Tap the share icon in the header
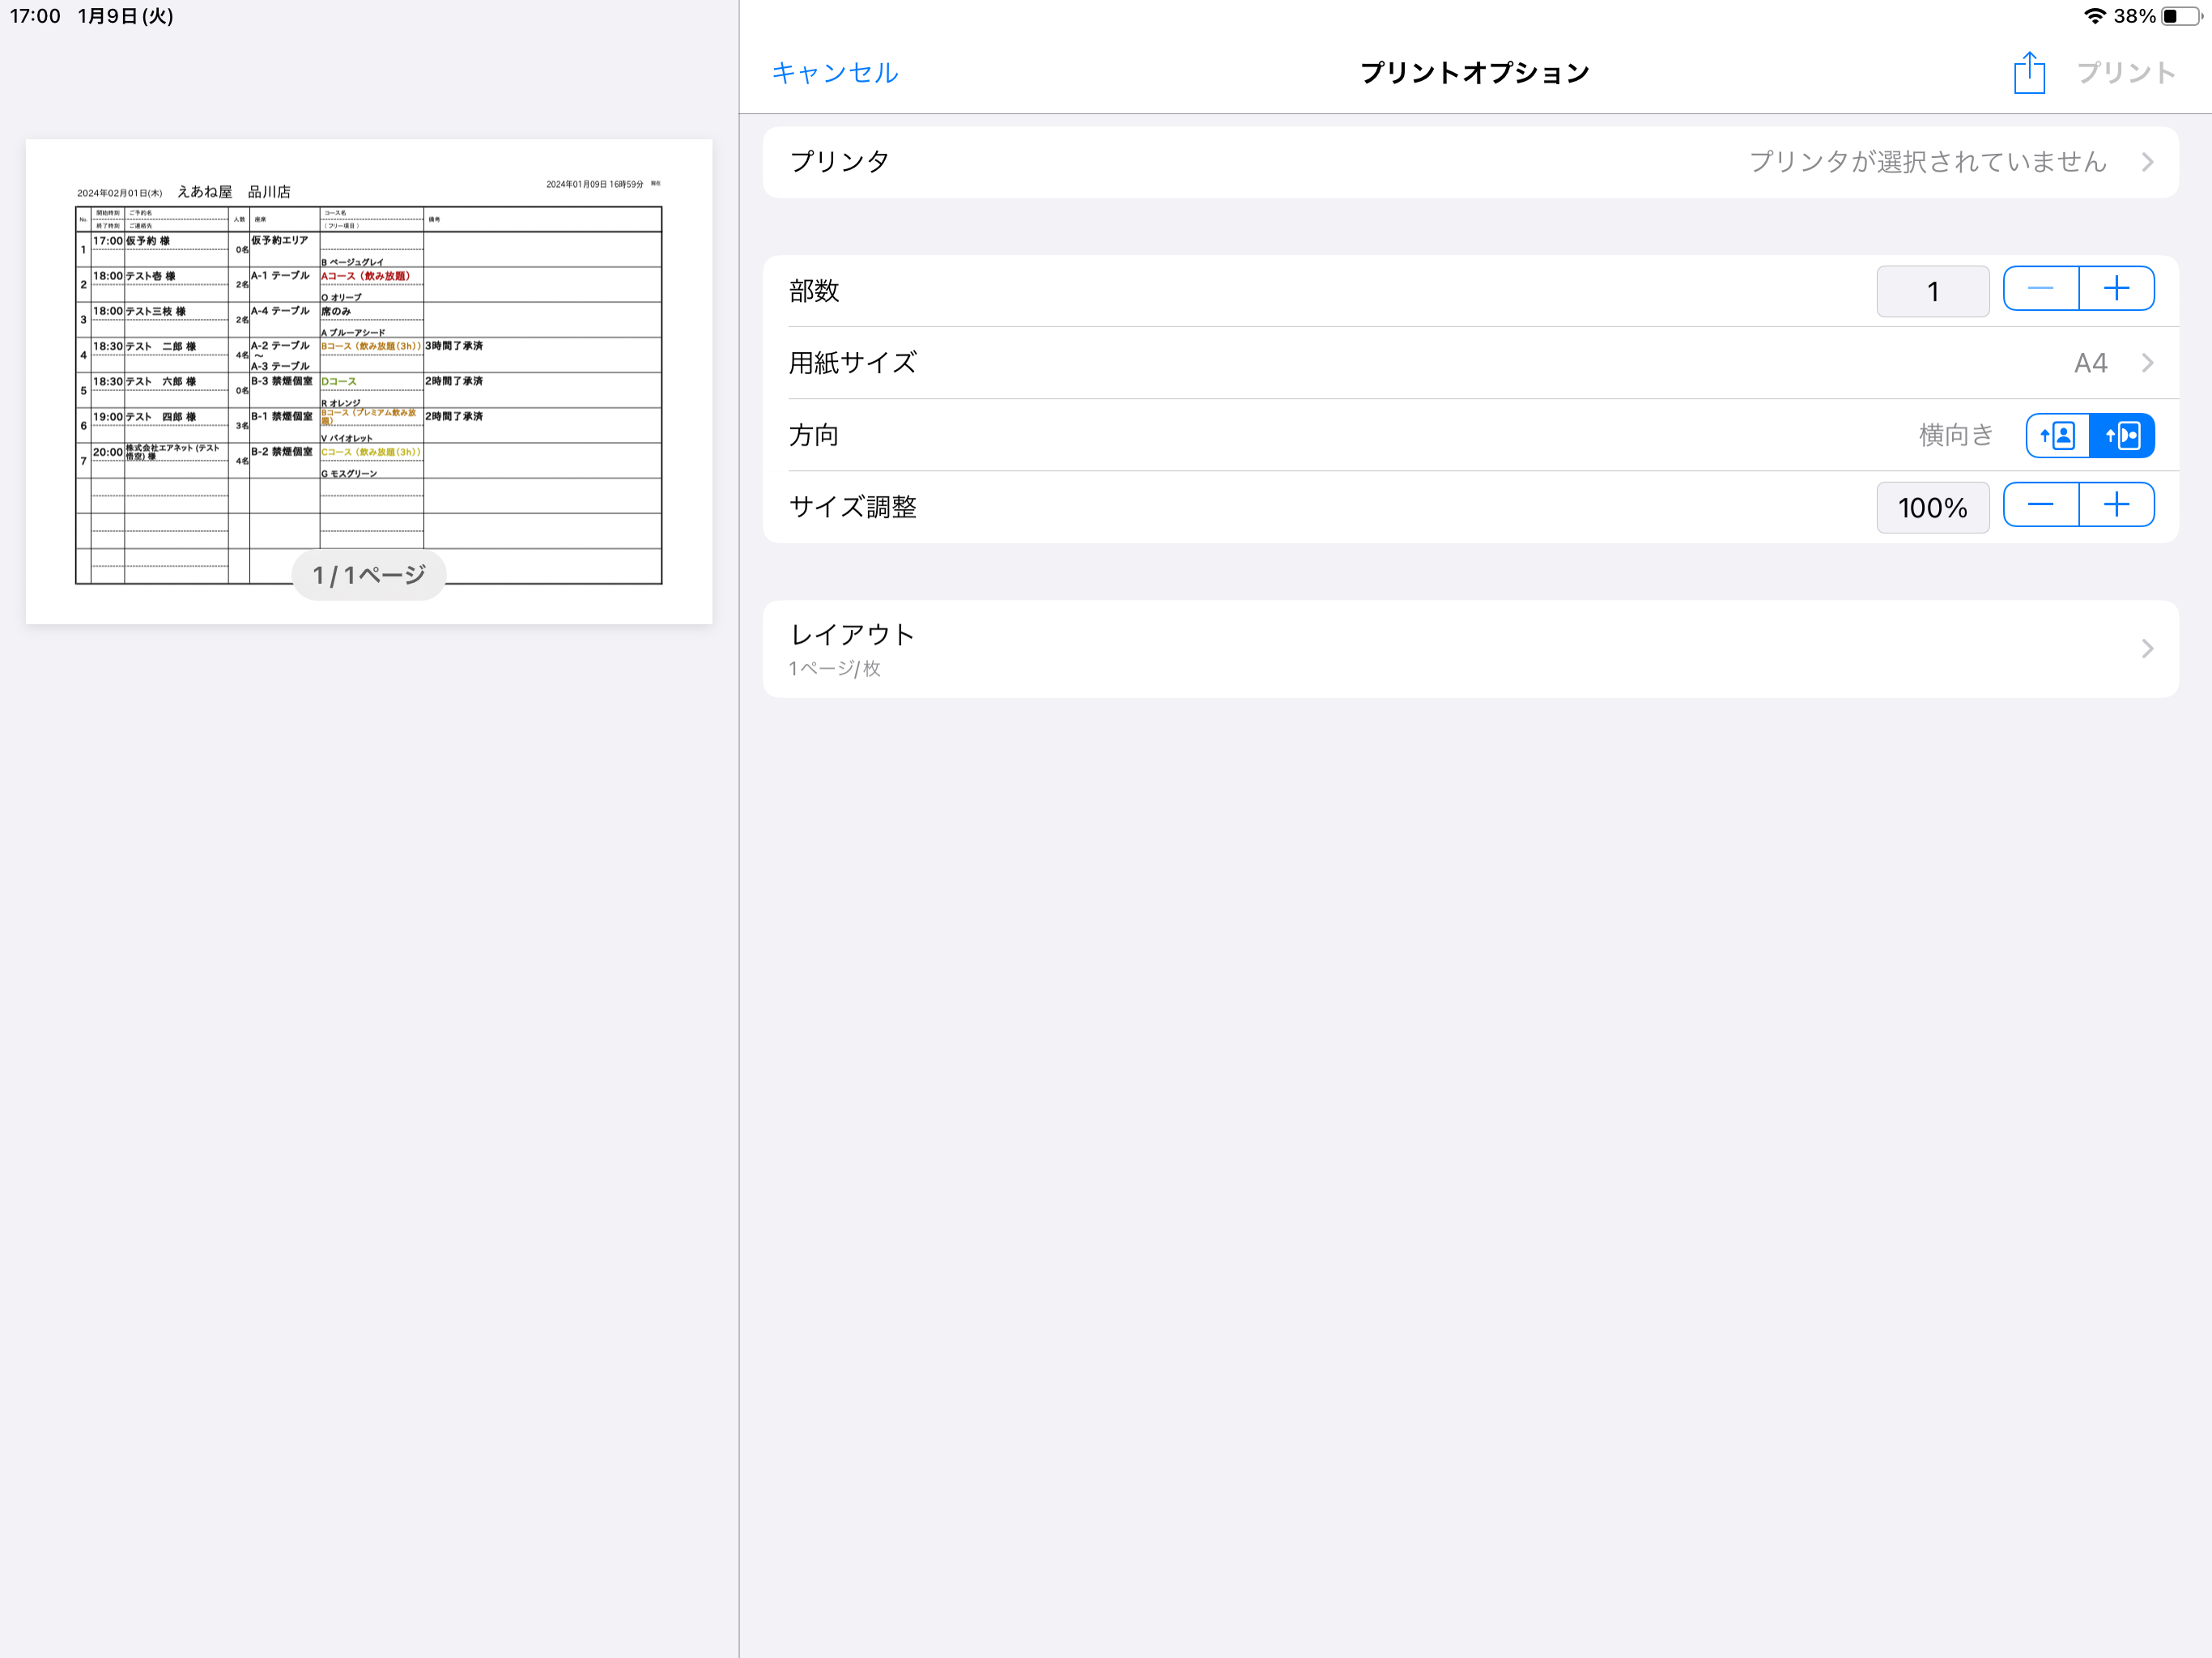This screenshot has height=1658, width=2212. 2028,72
